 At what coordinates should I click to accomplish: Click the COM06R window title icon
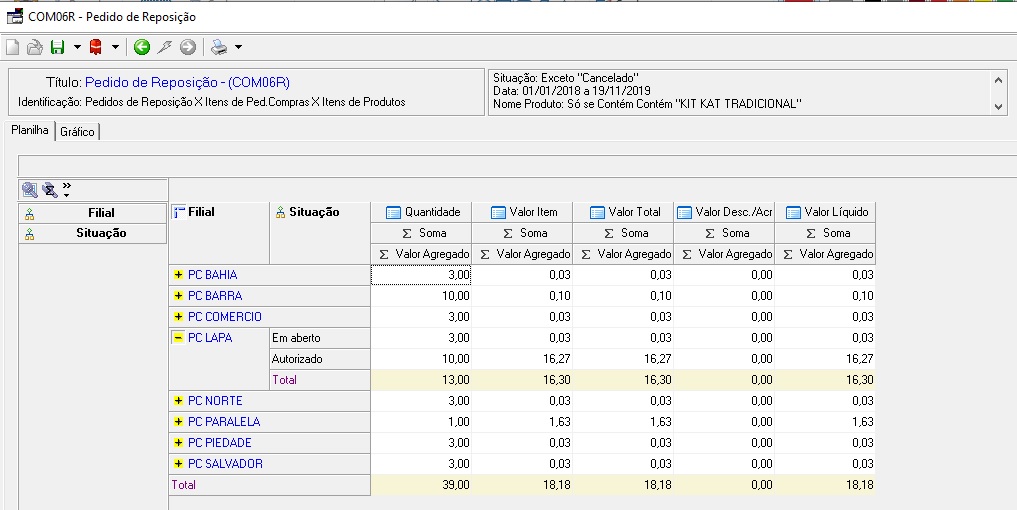coord(14,16)
